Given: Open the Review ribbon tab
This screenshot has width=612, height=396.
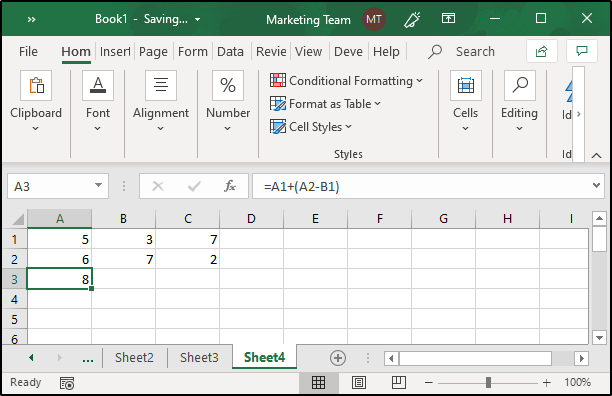Looking at the screenshot, I should click(271, 51).
